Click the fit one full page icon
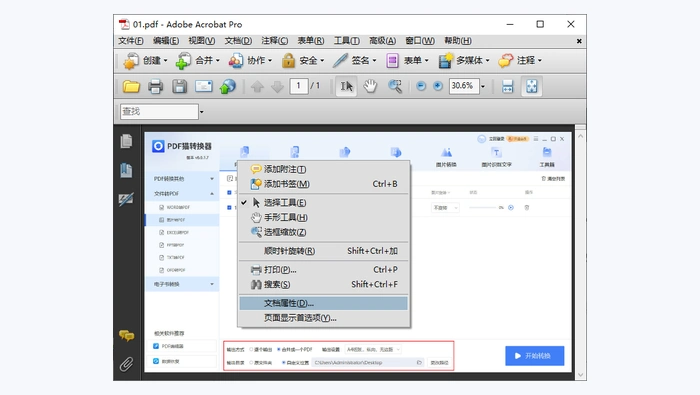This screenshot has height=395, width=700. point(531,86)
